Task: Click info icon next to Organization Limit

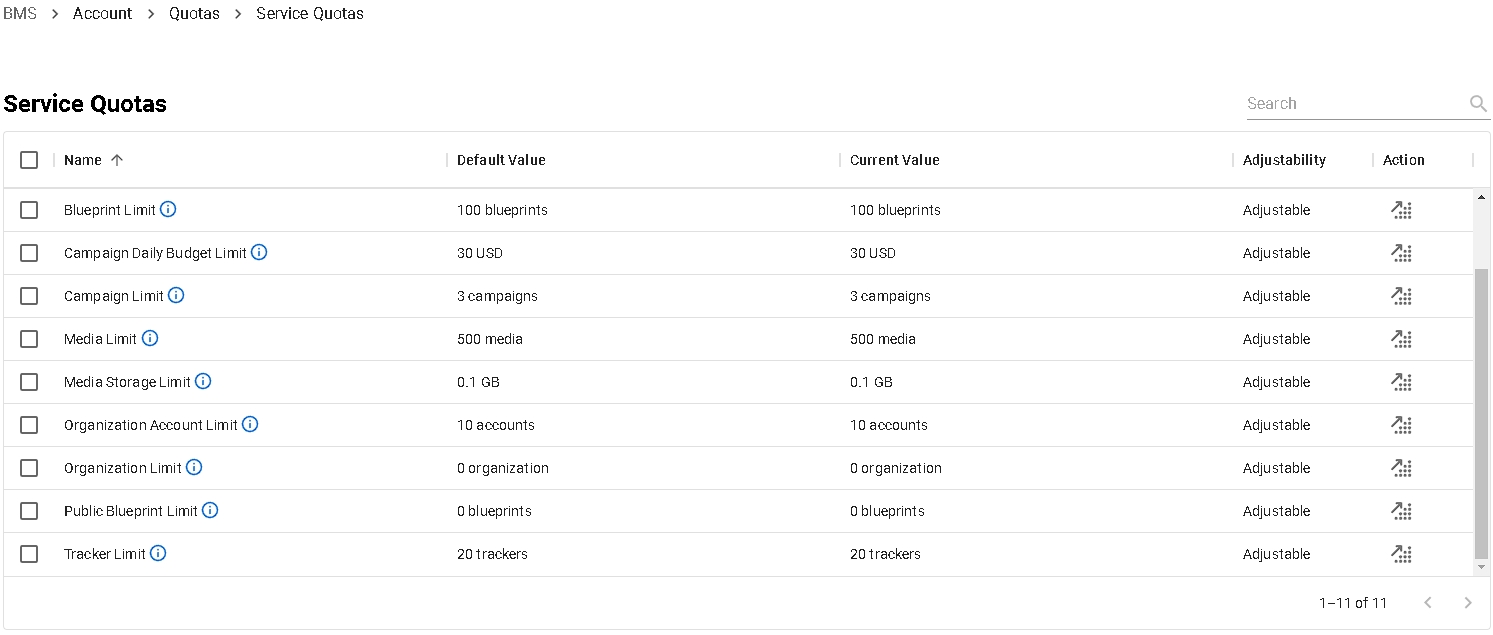Action: point(194,468)
